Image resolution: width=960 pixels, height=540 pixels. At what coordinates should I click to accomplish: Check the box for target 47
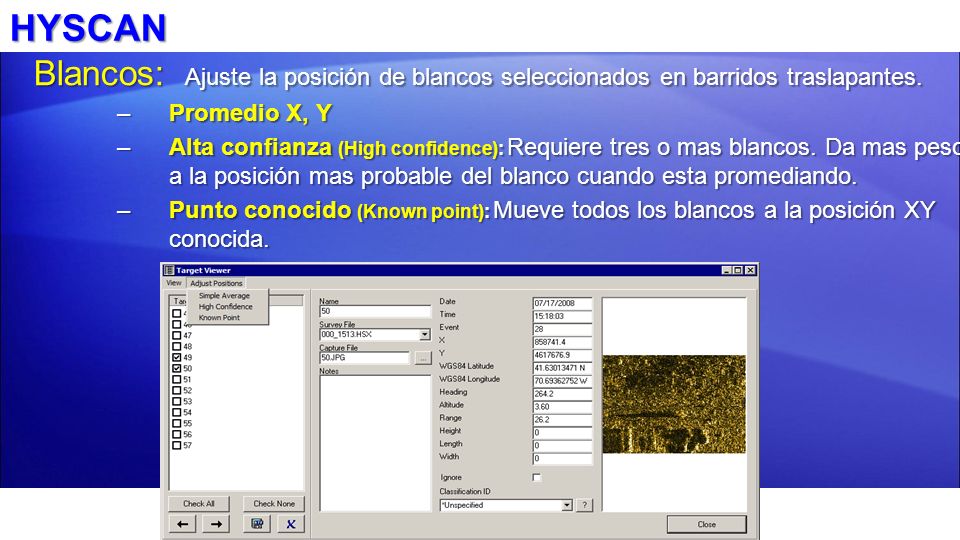coord(176,336)
